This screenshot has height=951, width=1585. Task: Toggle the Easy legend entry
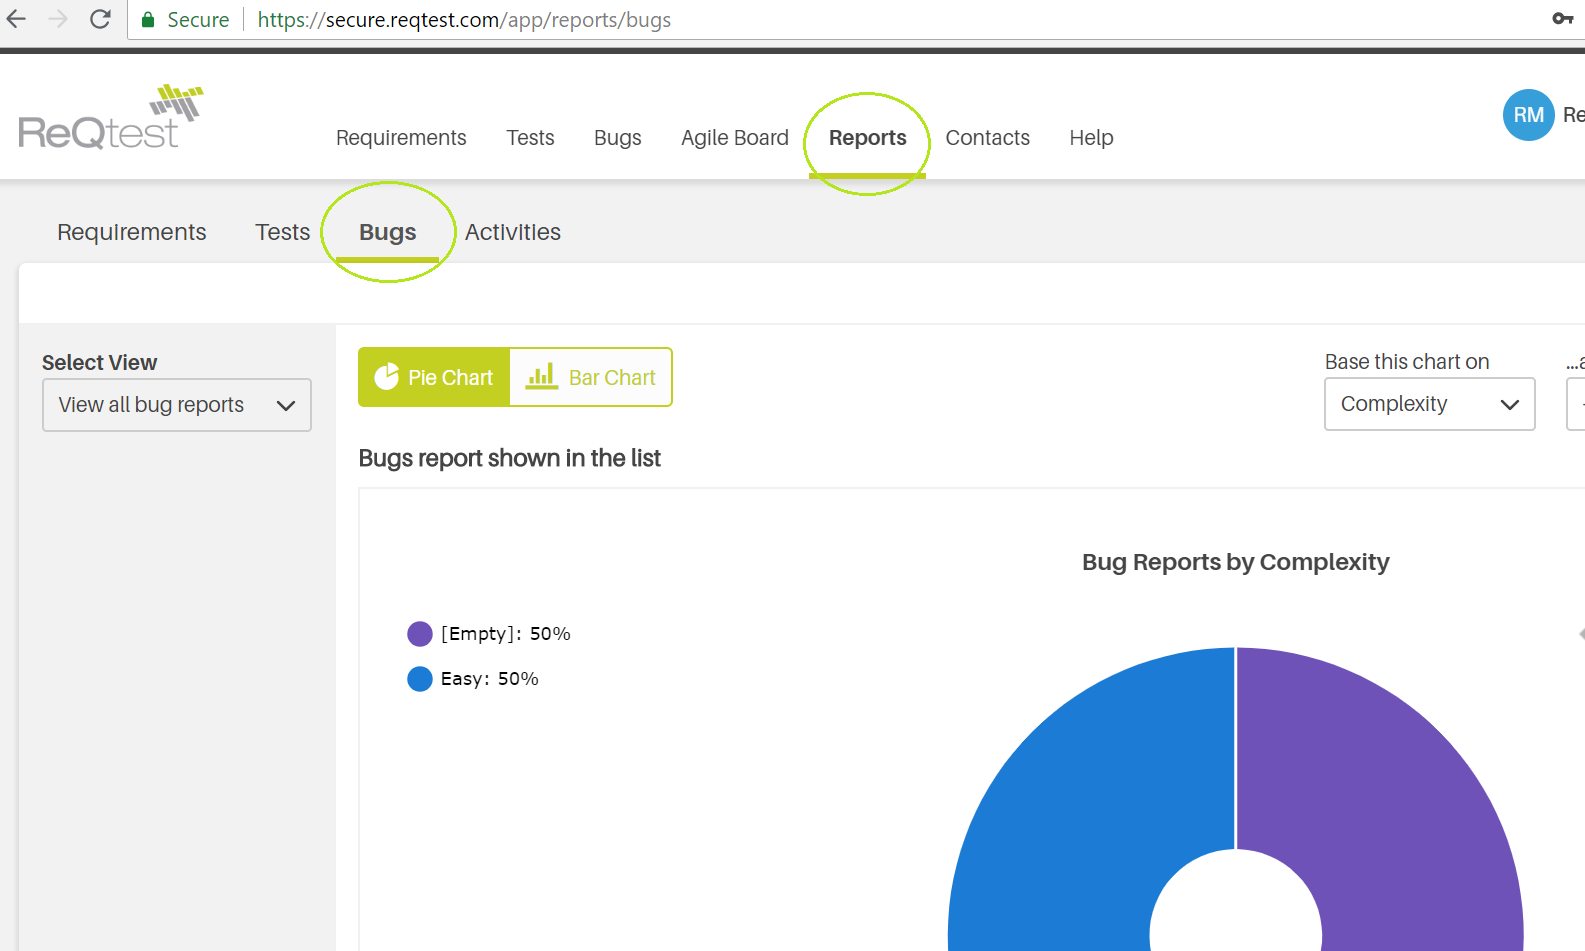click(x=474, y=679)
